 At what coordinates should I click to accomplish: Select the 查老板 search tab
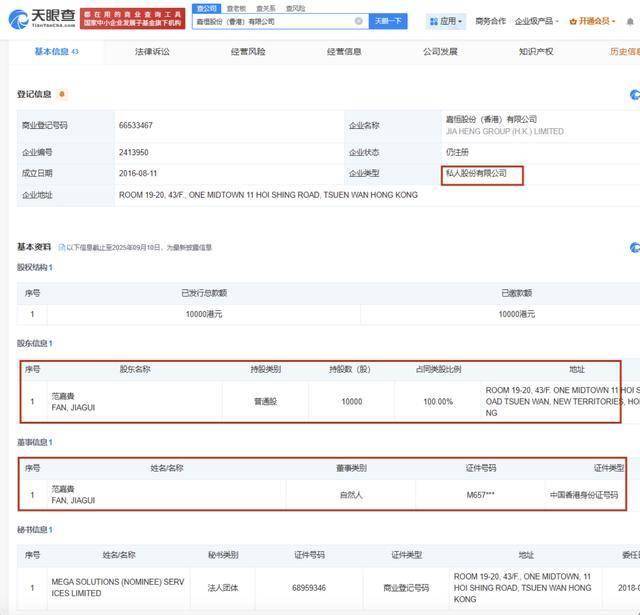coord(236,8)
